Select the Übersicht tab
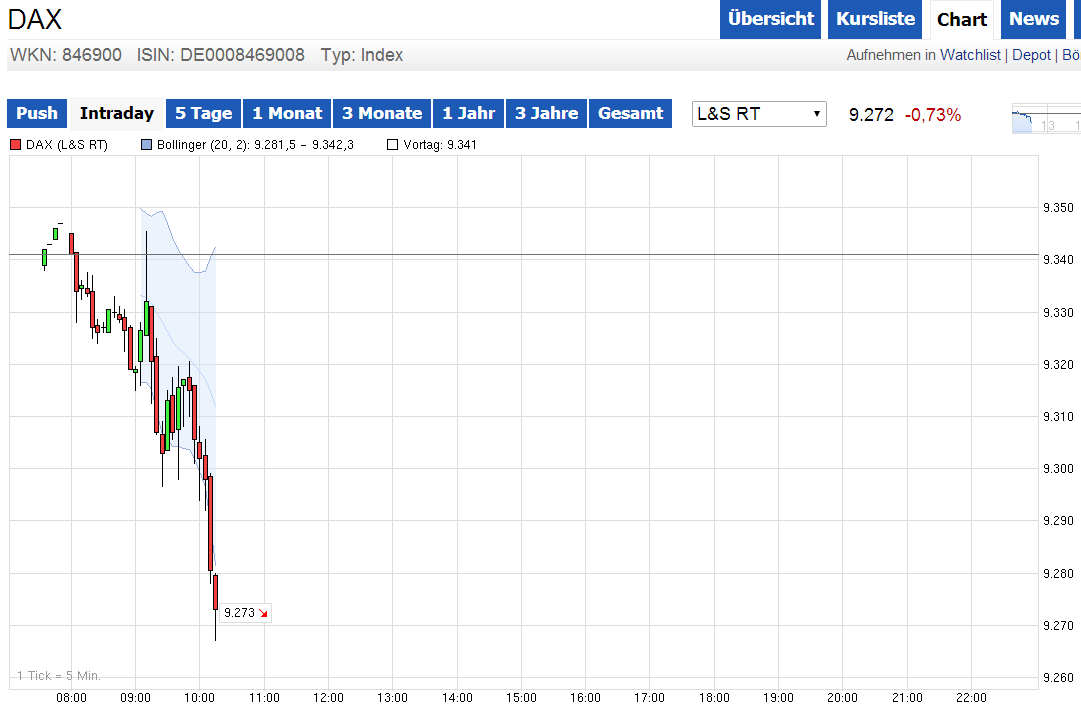This screenshot has width=1081, height=707. tap(770, 19)
